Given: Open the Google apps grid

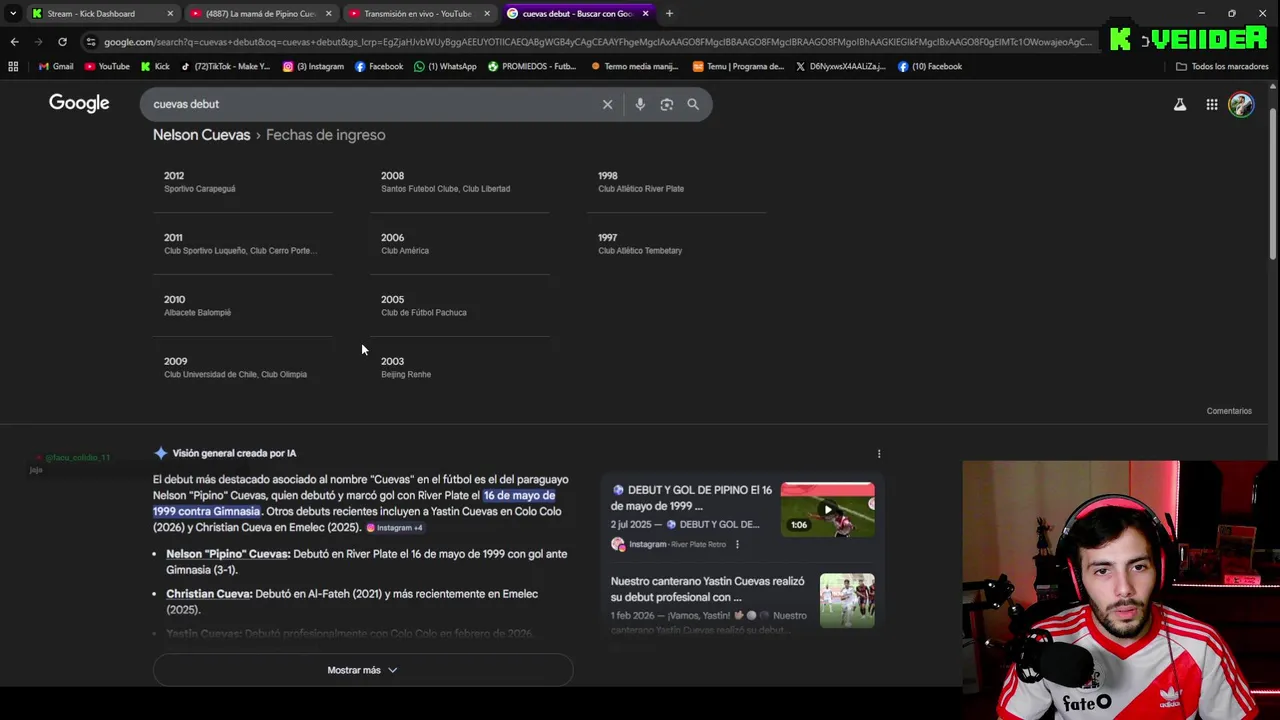Looking at the screenshot, I should coord(1212,104).
